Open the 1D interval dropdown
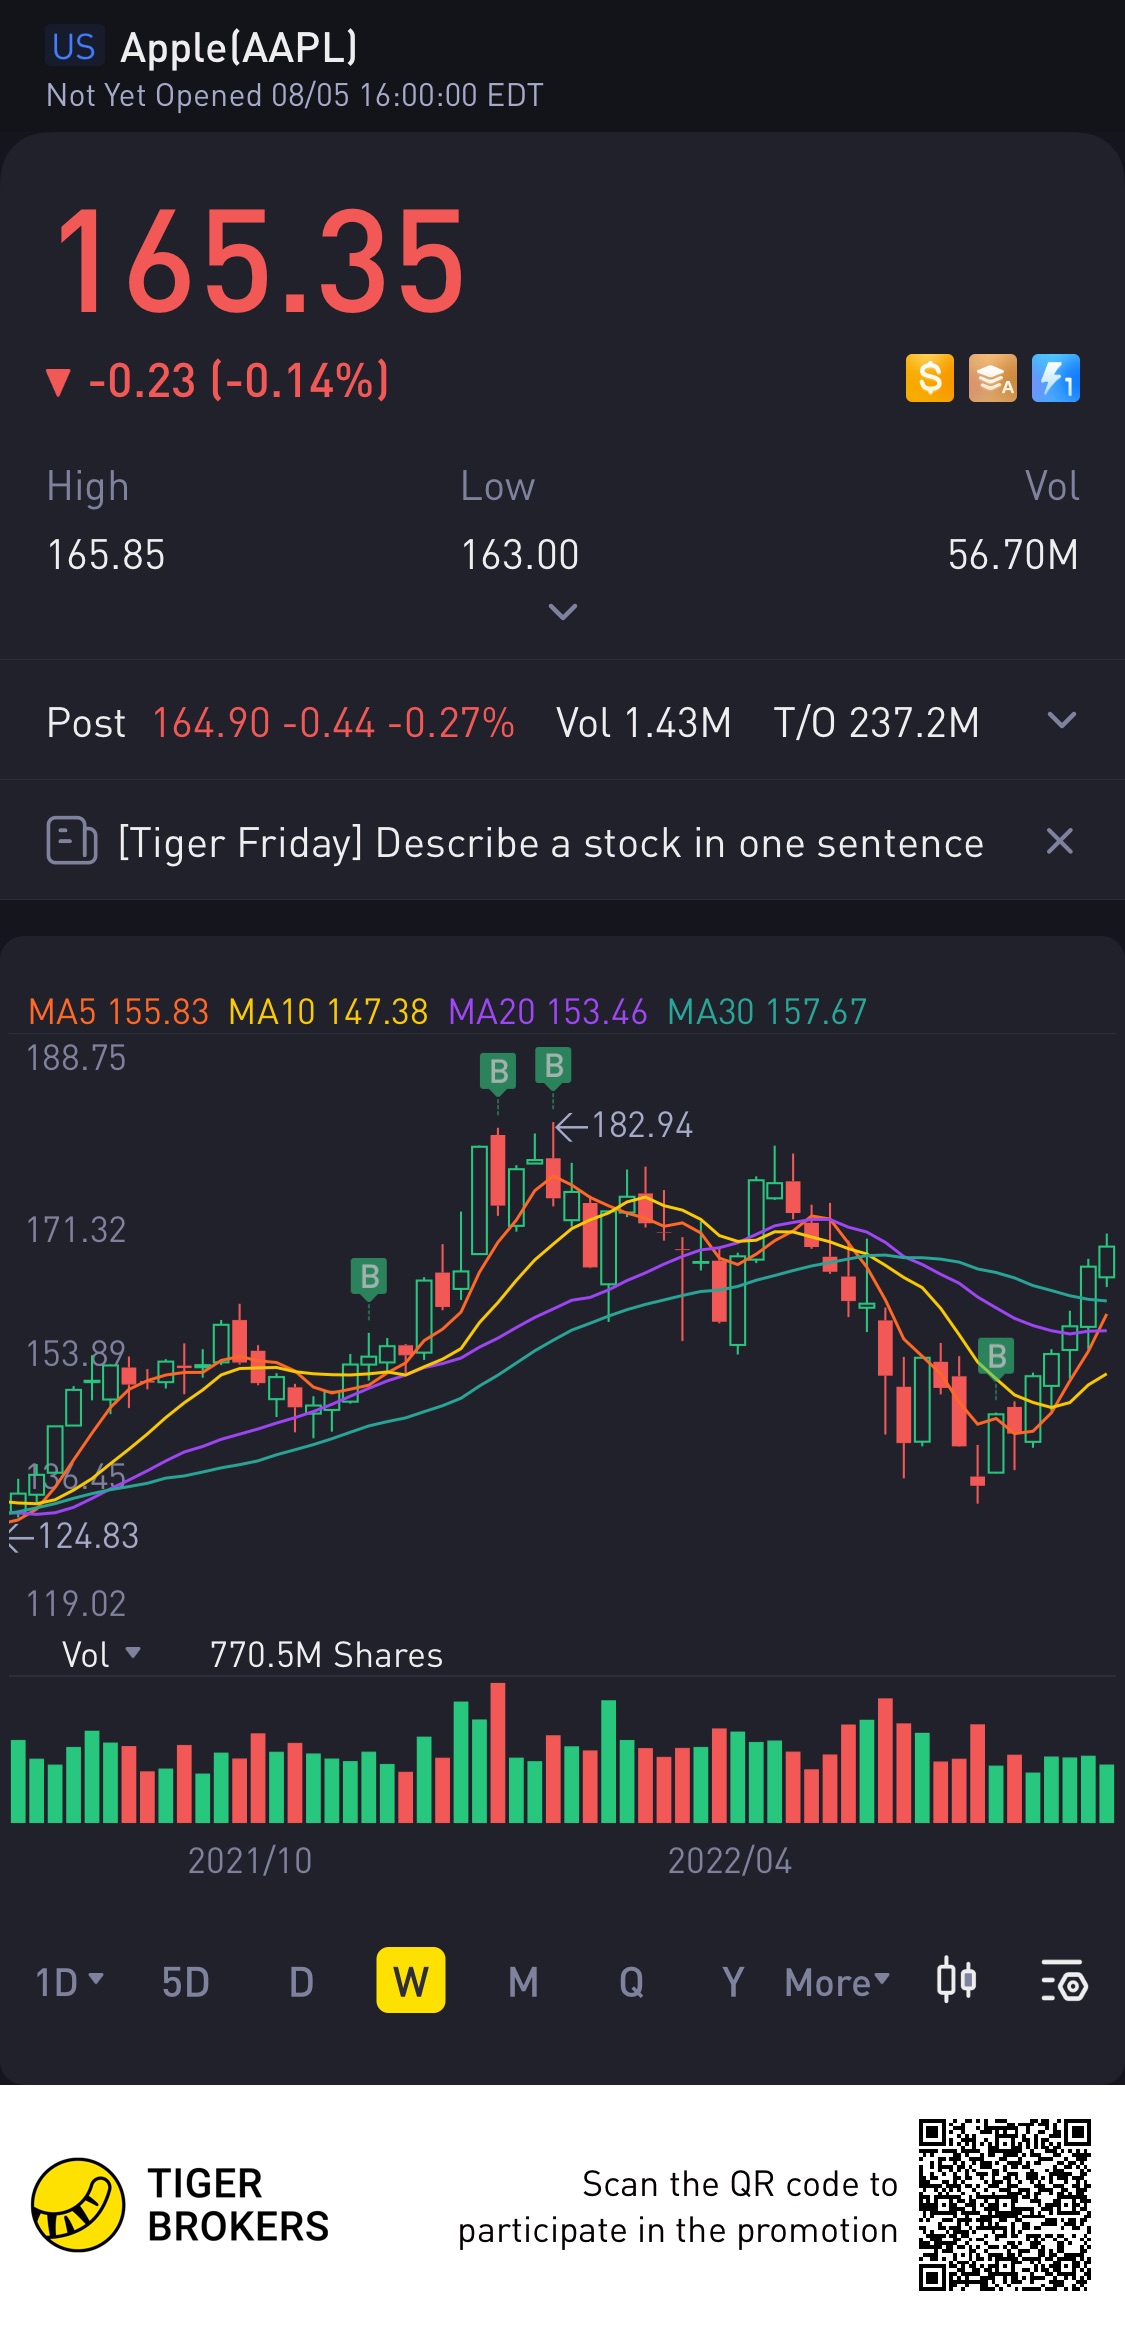Screen dimensions: 1125x2325 [x=69, y=1982]
